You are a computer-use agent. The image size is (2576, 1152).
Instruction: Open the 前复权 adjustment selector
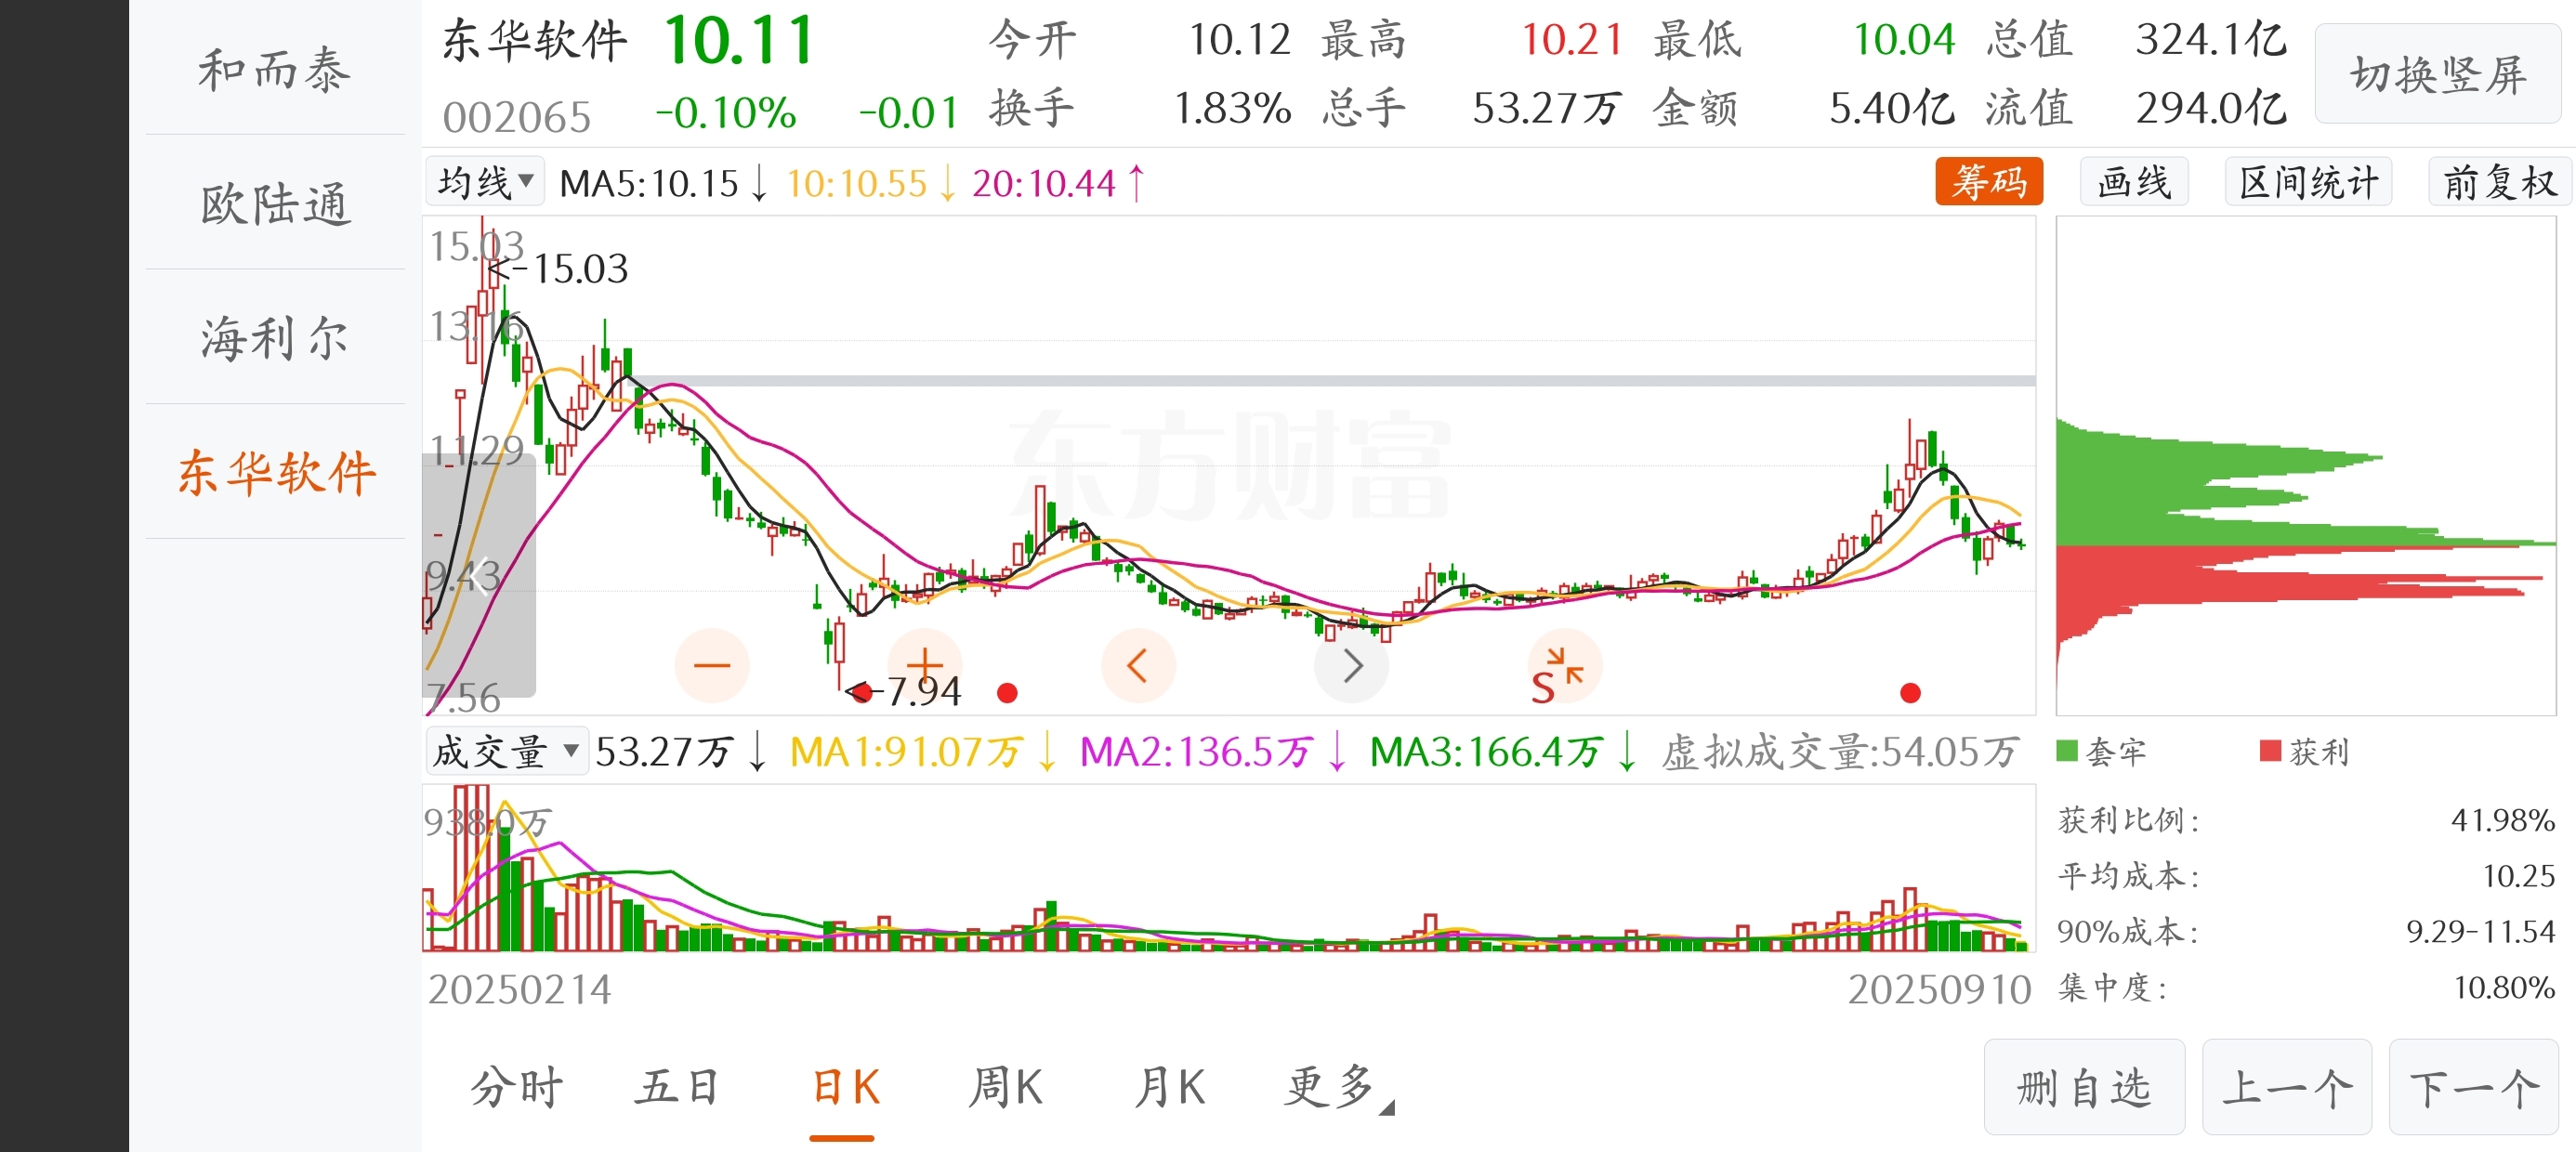tap(2498, 182)
